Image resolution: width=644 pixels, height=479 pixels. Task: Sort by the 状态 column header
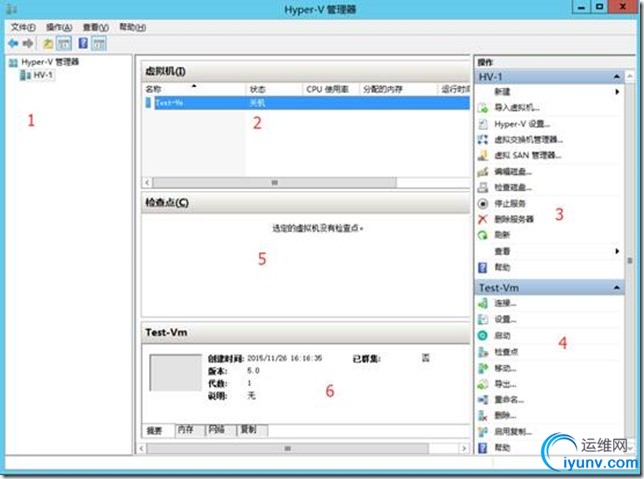pyautogui.click(x=274, y=89)
